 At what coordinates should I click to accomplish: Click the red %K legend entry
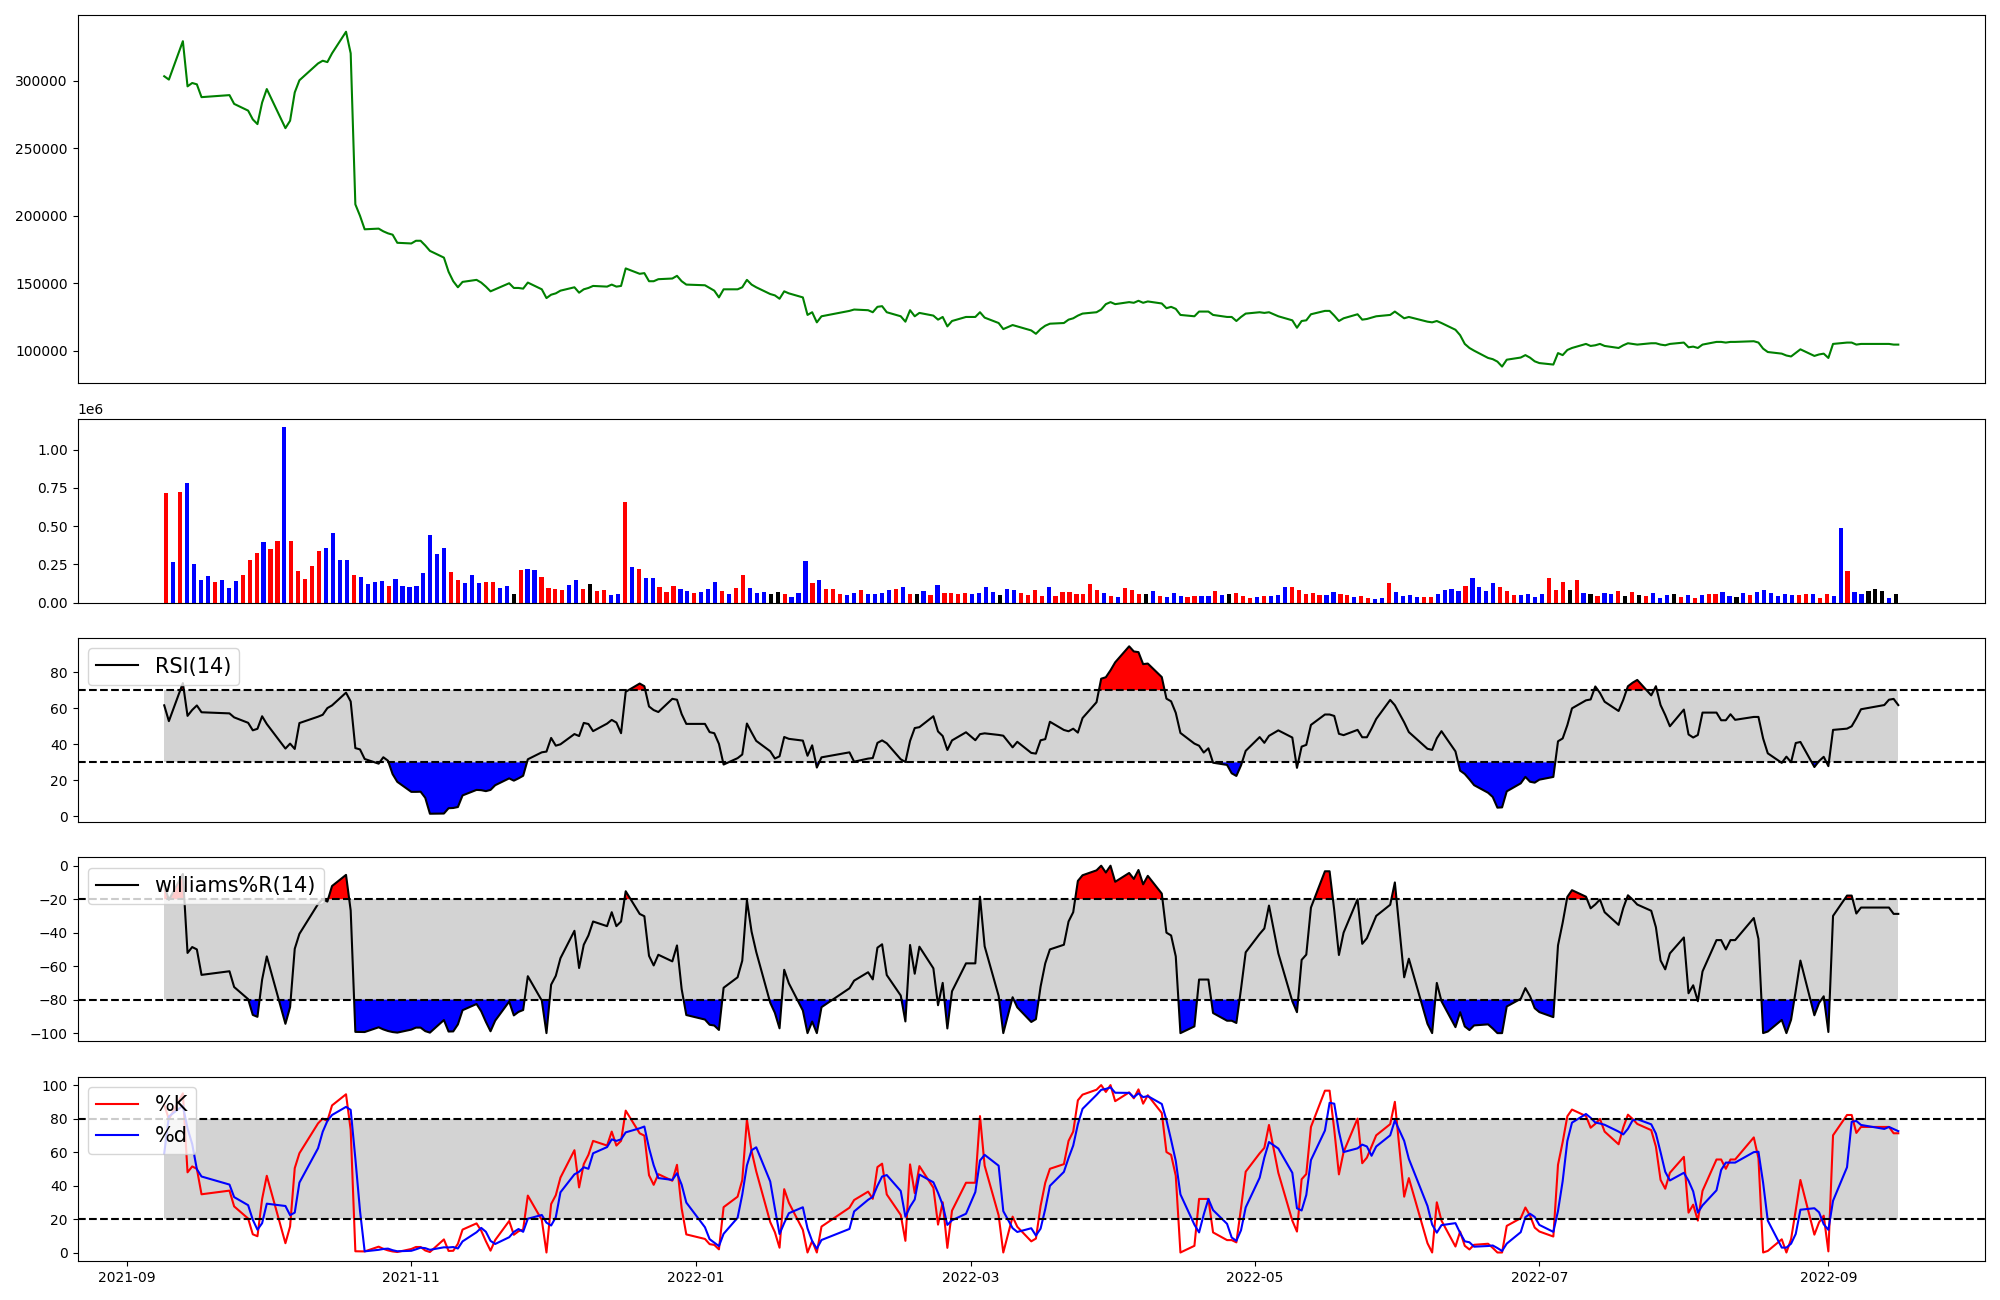pos(170,1104)
